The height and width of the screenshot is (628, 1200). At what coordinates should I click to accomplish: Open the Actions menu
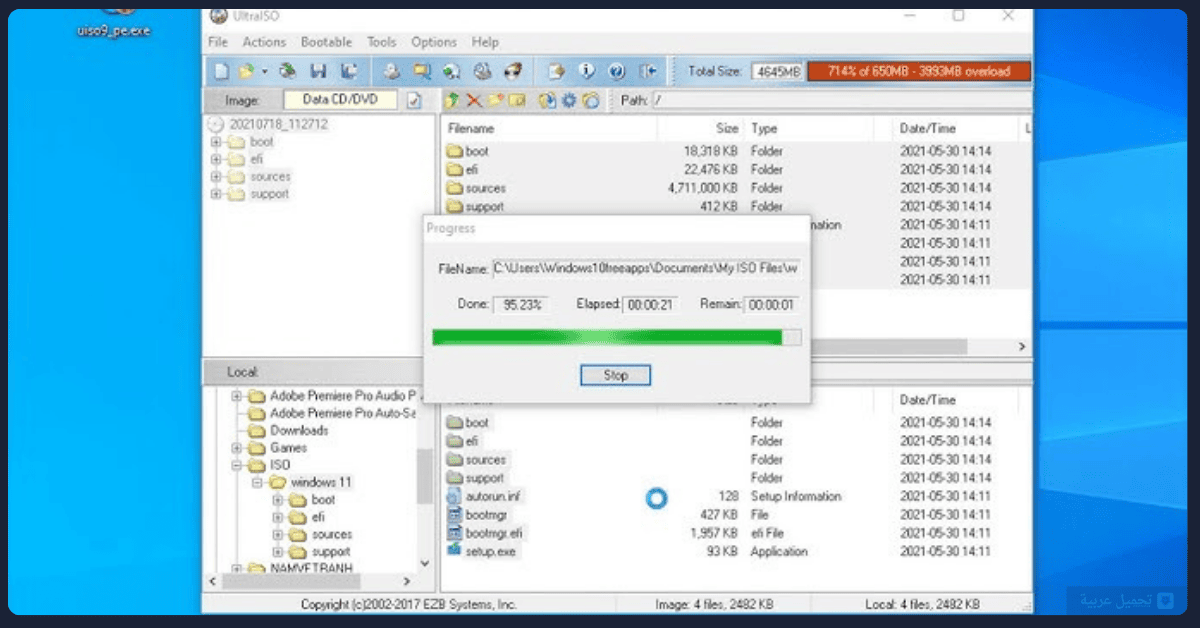tap(264, 42)
